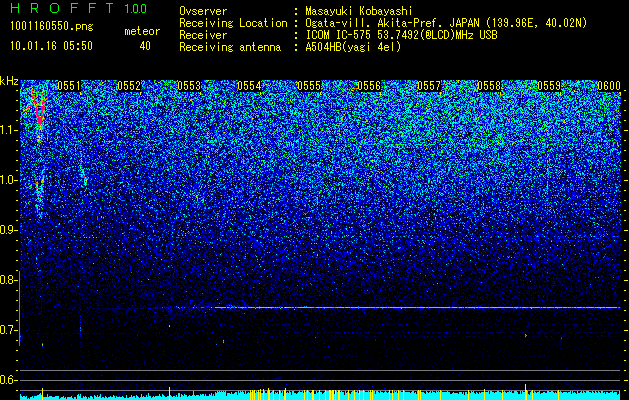Screen dimensions: 629x400
Task: Click the green 'meteor' label
Action: [x=142, y=31]
